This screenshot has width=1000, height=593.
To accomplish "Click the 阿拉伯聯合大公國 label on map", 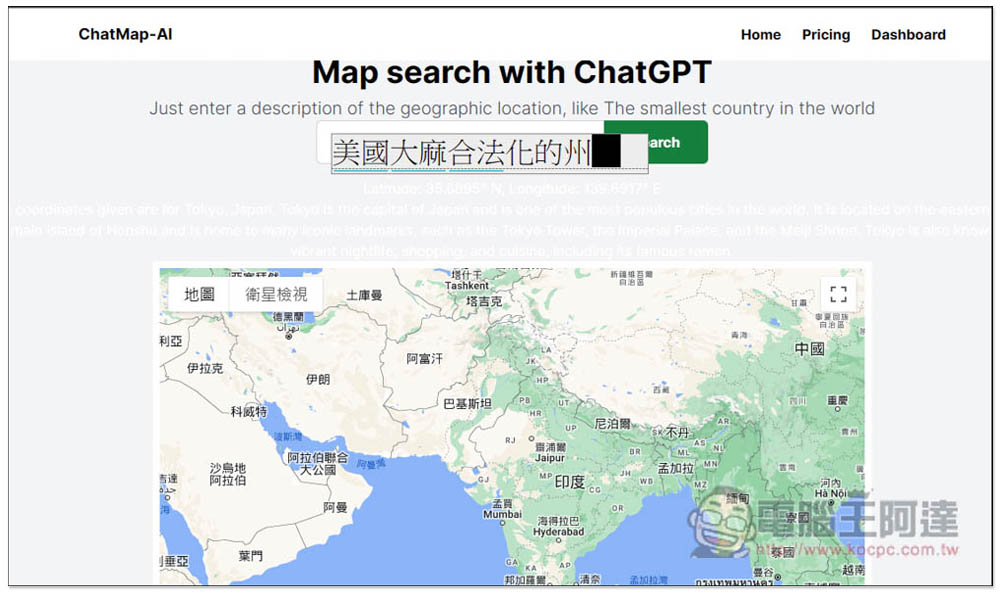I will 318,464.
